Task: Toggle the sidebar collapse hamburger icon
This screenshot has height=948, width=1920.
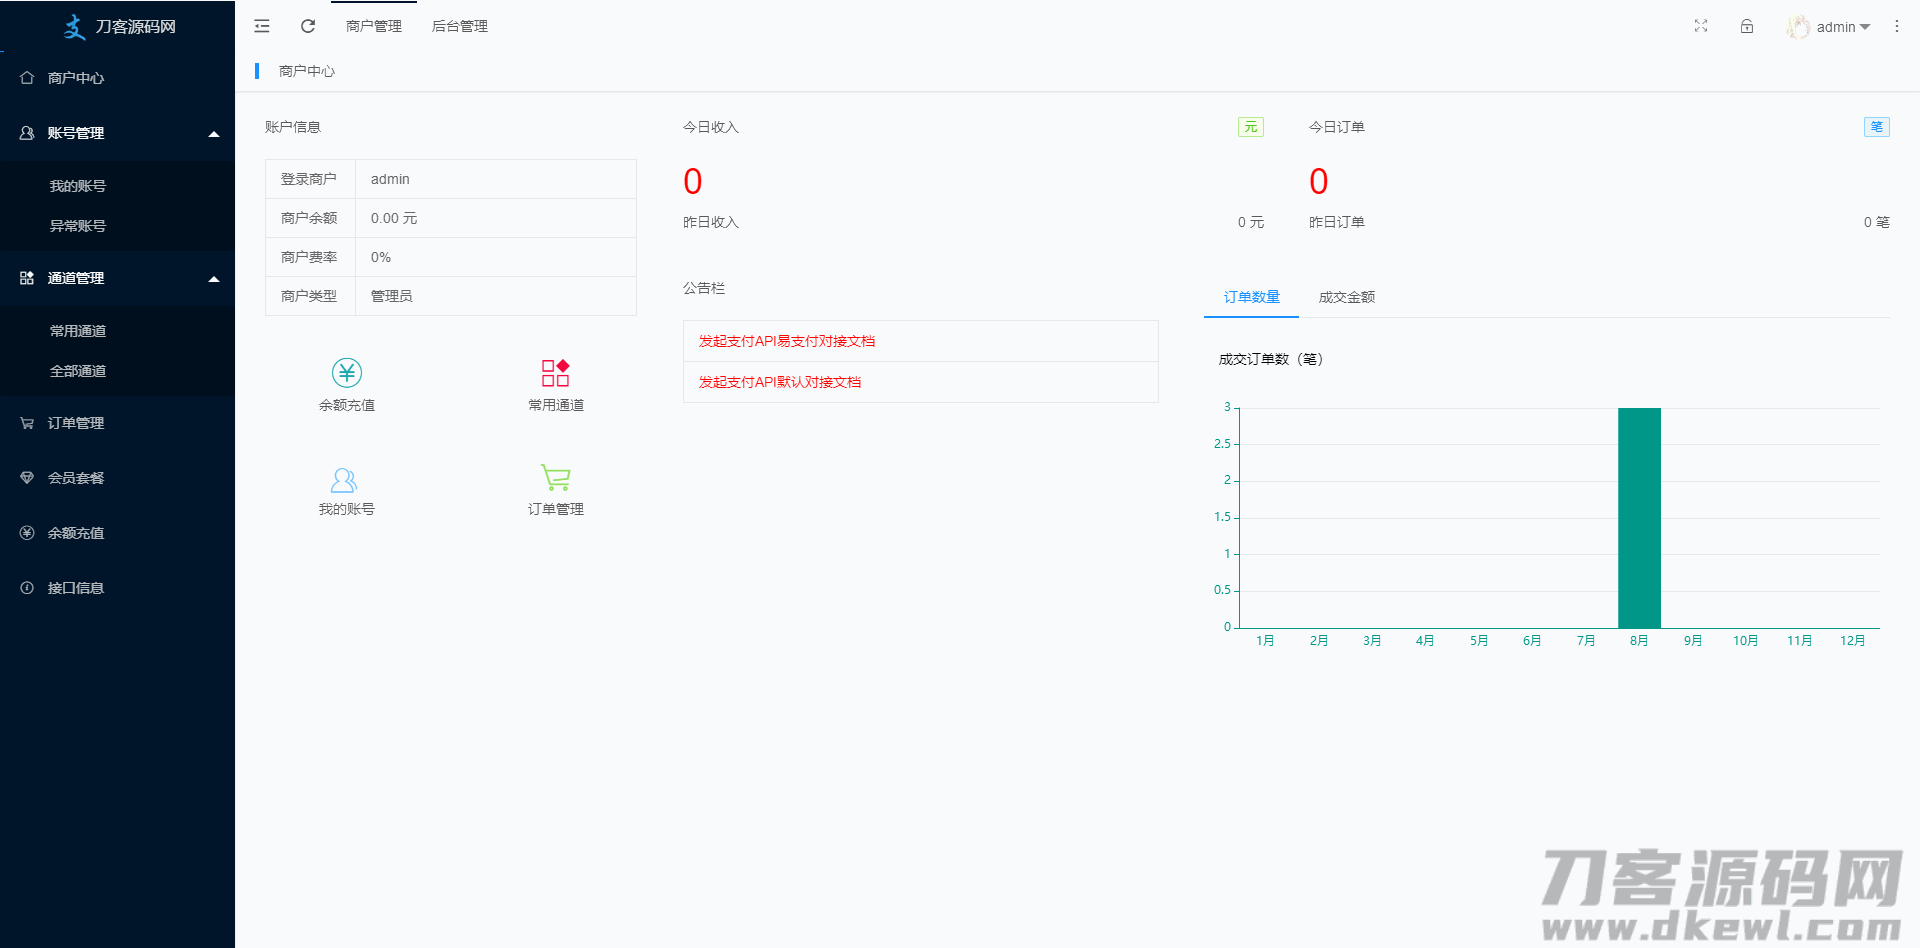Action: click(262, 26)
